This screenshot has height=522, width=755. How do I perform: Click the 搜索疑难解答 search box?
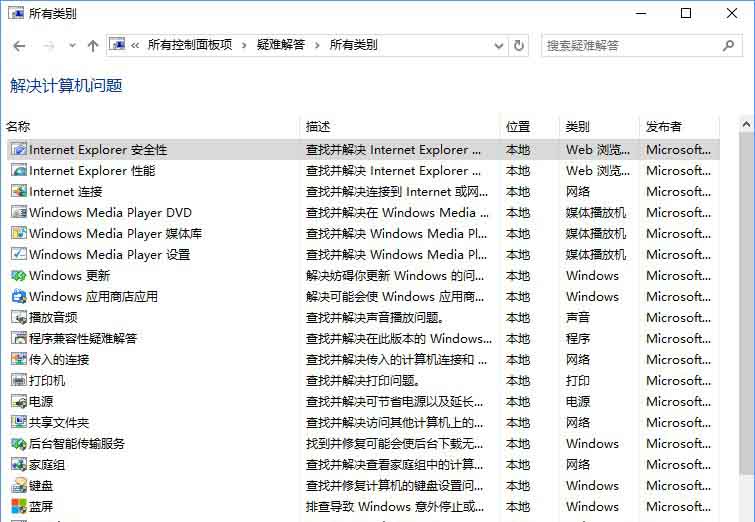630,45
